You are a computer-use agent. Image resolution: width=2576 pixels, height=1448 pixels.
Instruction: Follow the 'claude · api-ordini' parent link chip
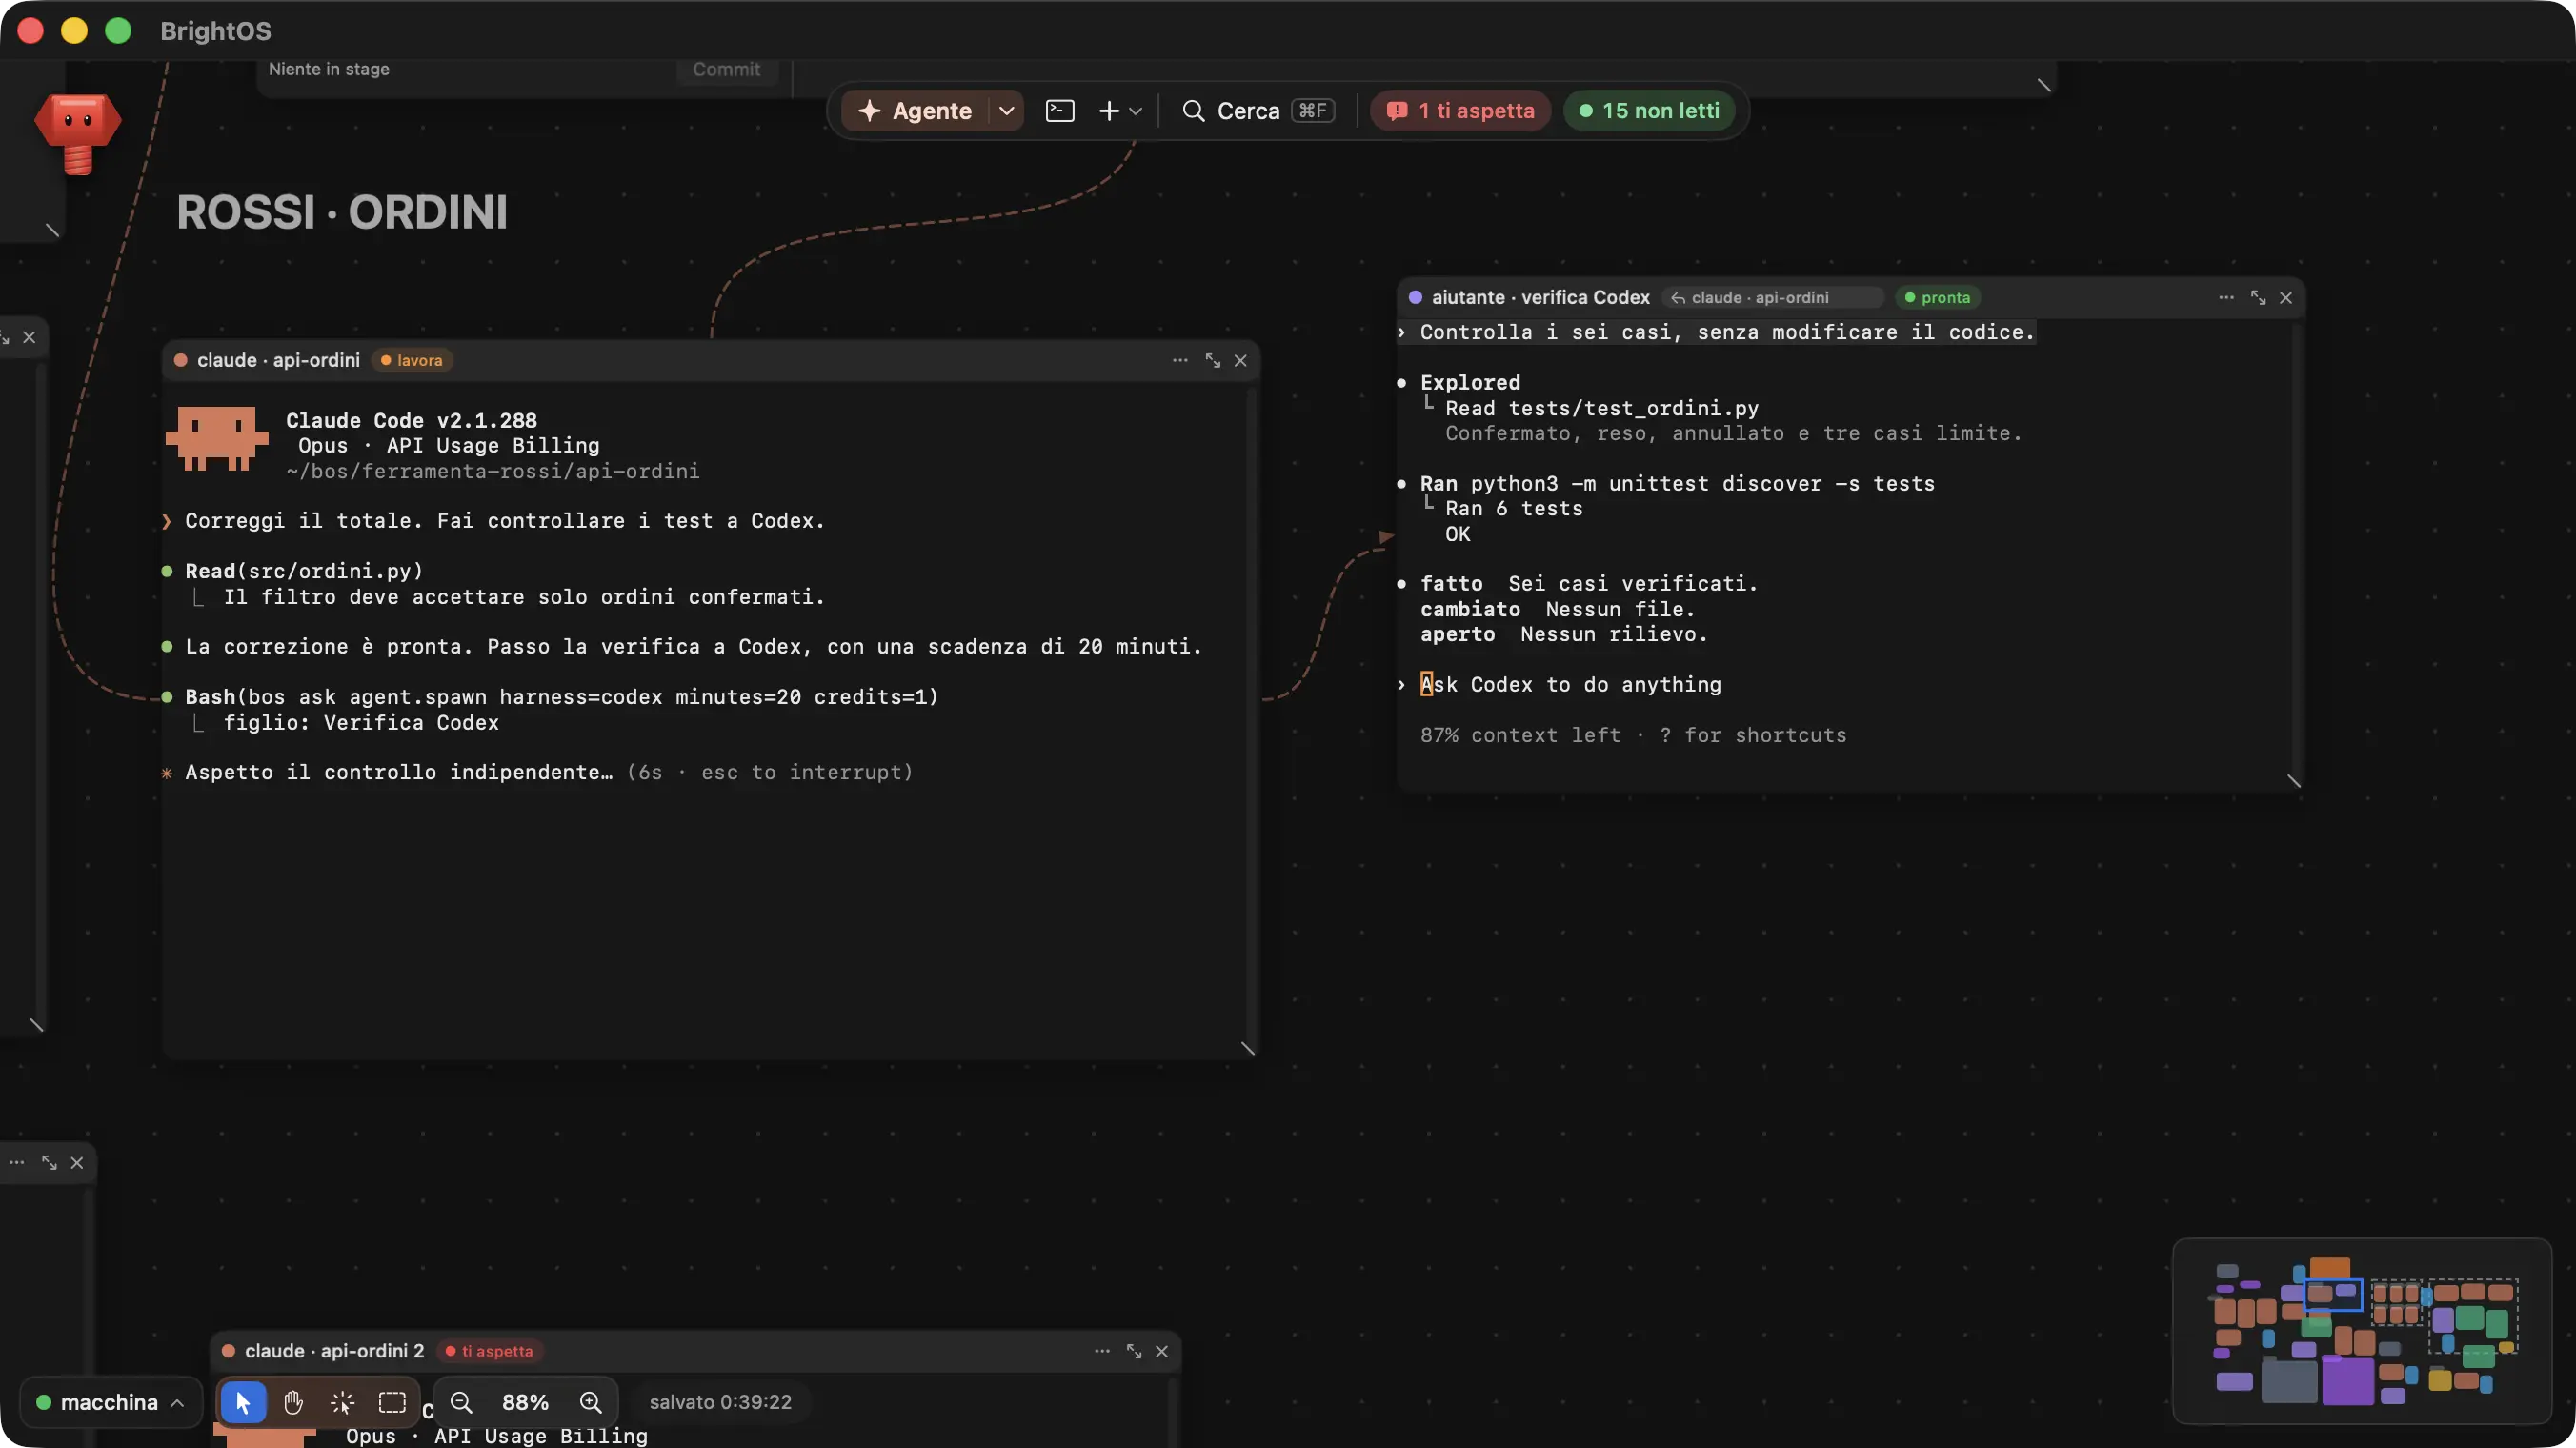(x=1773, y=297)
